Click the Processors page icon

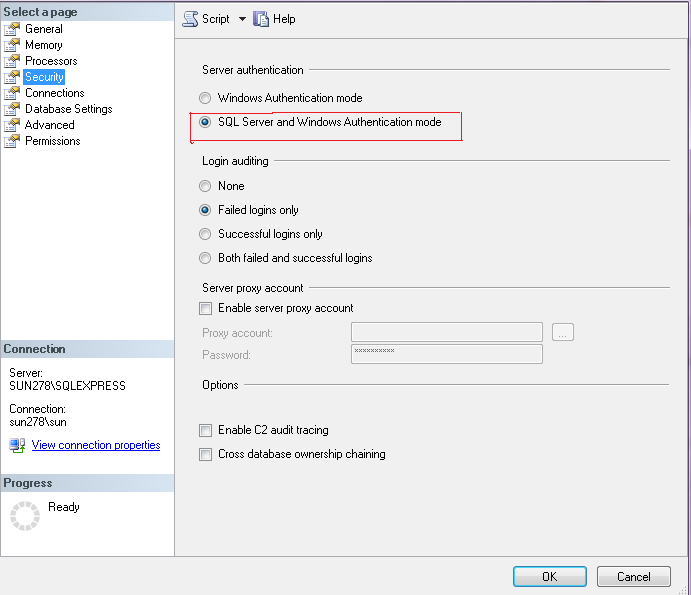(x=12, y=61)
